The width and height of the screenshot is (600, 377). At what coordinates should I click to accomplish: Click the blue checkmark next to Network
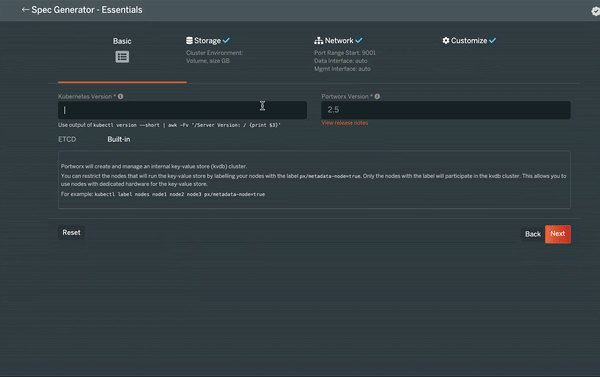pyautogui.click(x=359, y=40)
